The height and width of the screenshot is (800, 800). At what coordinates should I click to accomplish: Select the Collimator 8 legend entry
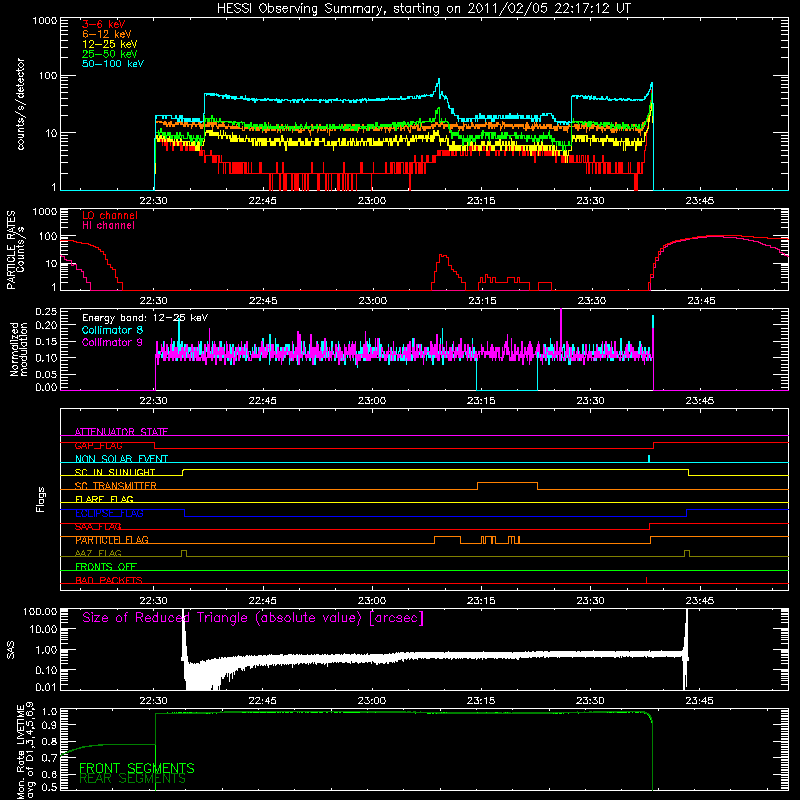pyautogui.click(x=112, y=330)
